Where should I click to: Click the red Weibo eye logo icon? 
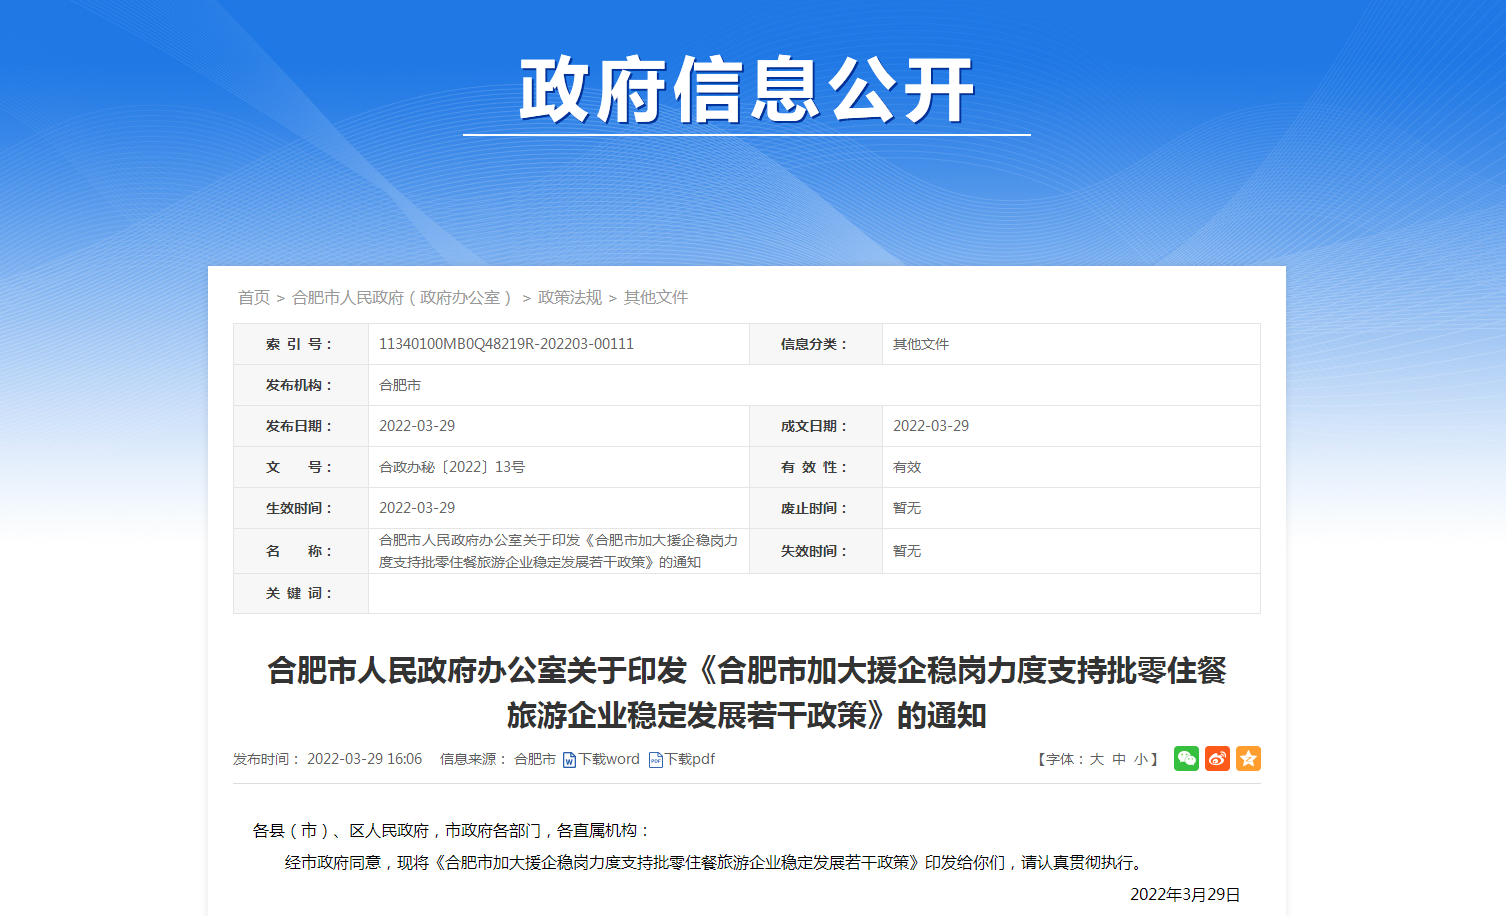[x=1217, y=758]
